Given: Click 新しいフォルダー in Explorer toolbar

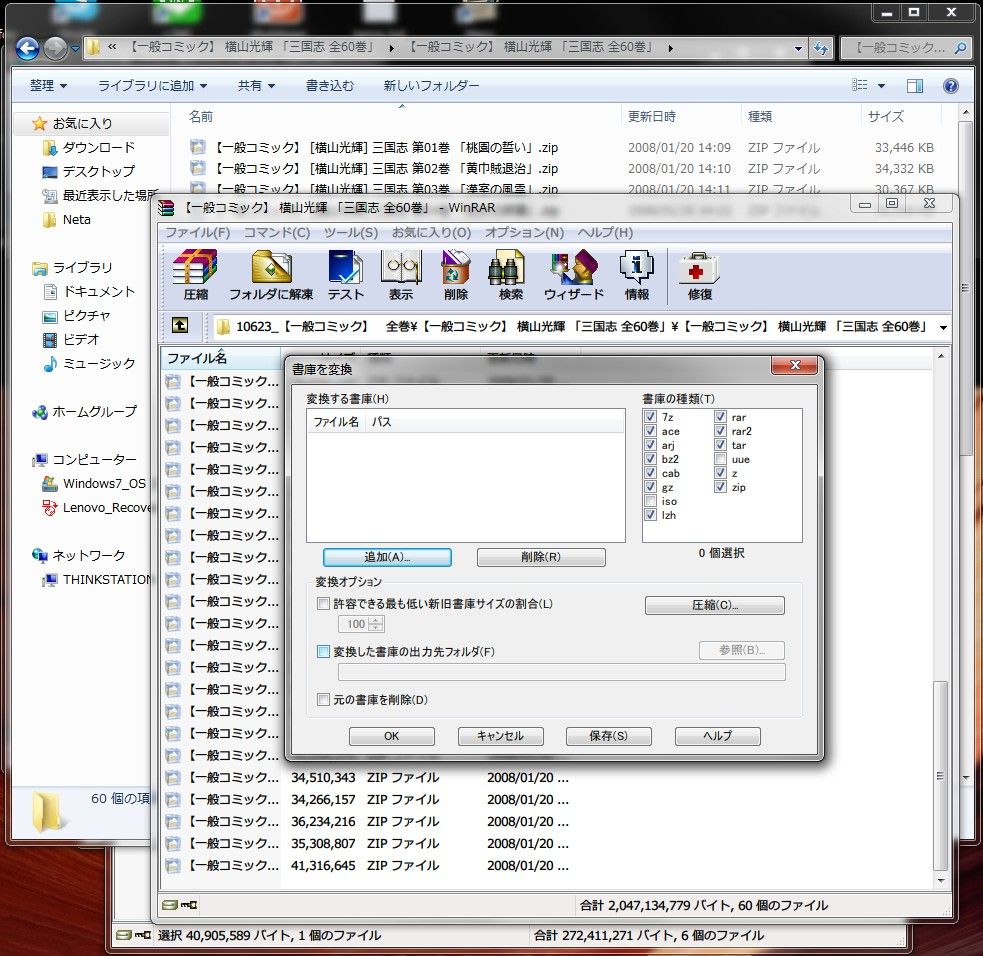Looking at the screenshot, I should pyautogui.click(x=431, y=86).
